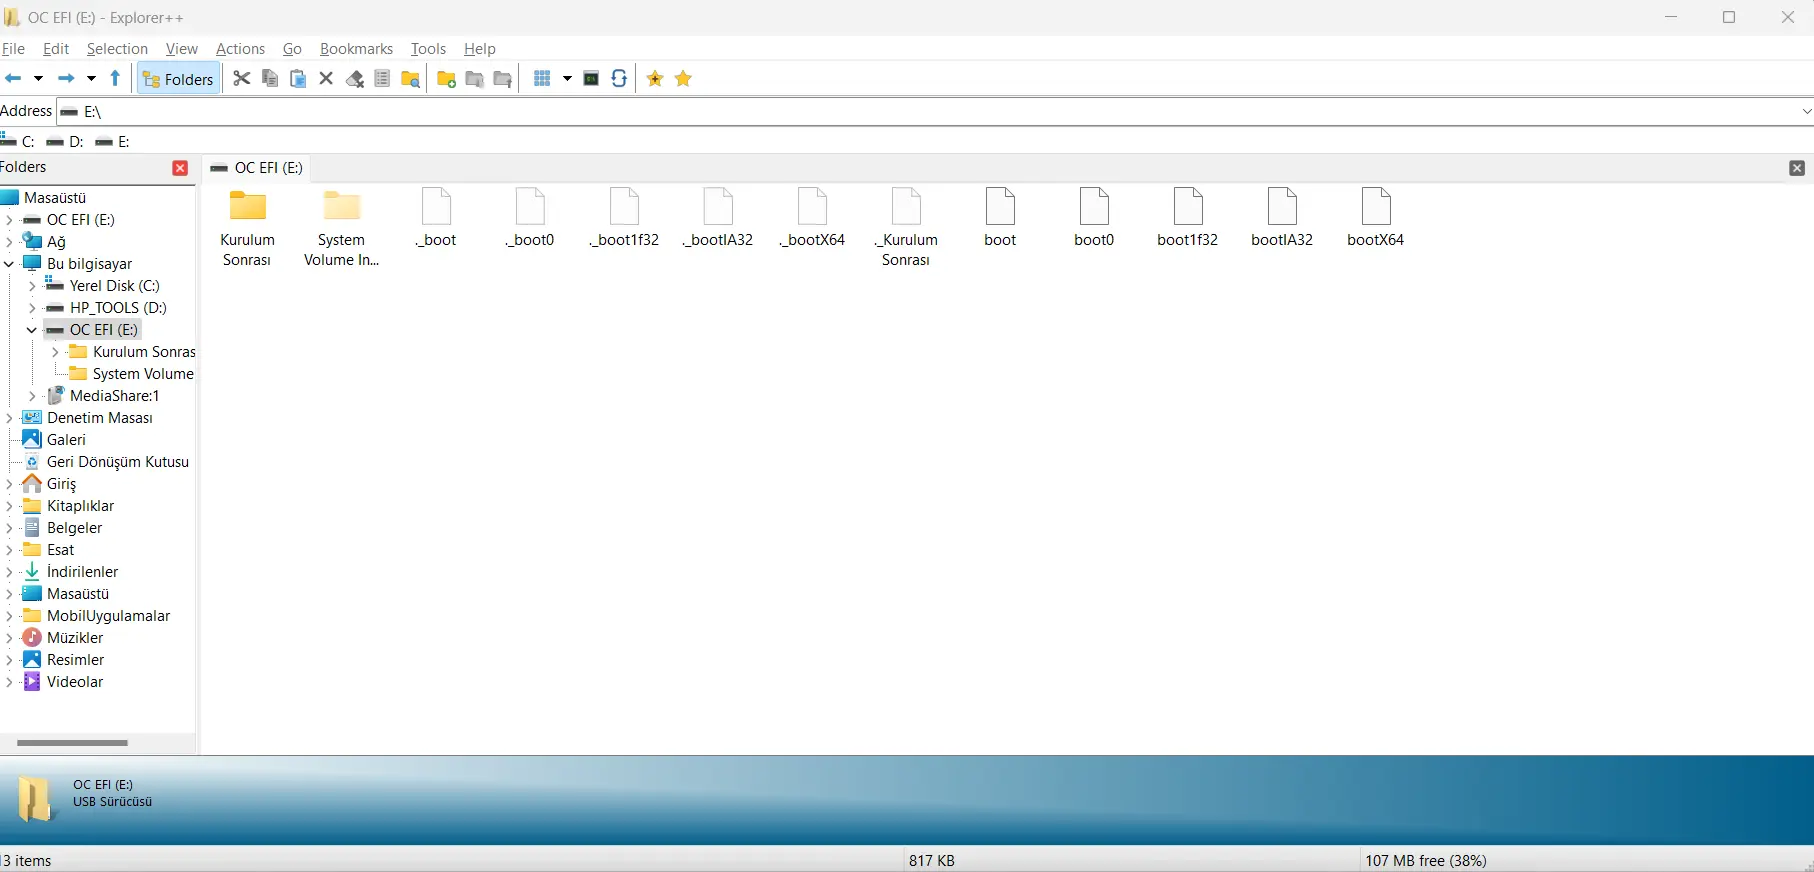Open the back history dropdown arrow
The width and height of the screenshot is (1814, 872).
[x=38, y=79]
